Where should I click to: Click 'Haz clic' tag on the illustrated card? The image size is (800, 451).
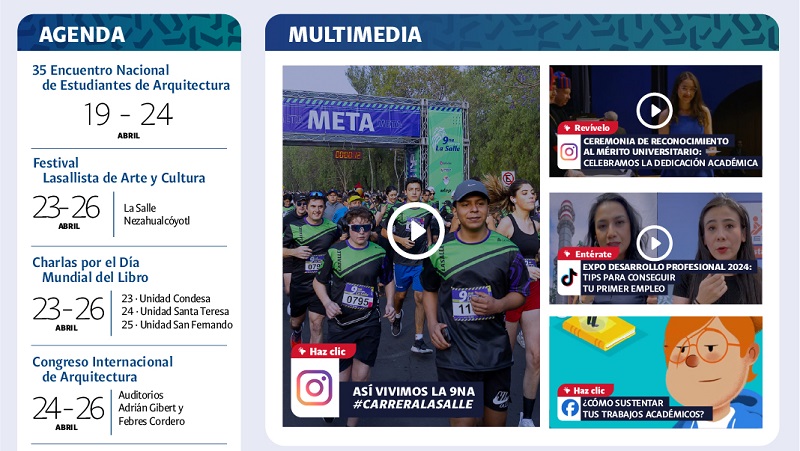[588, 390]
